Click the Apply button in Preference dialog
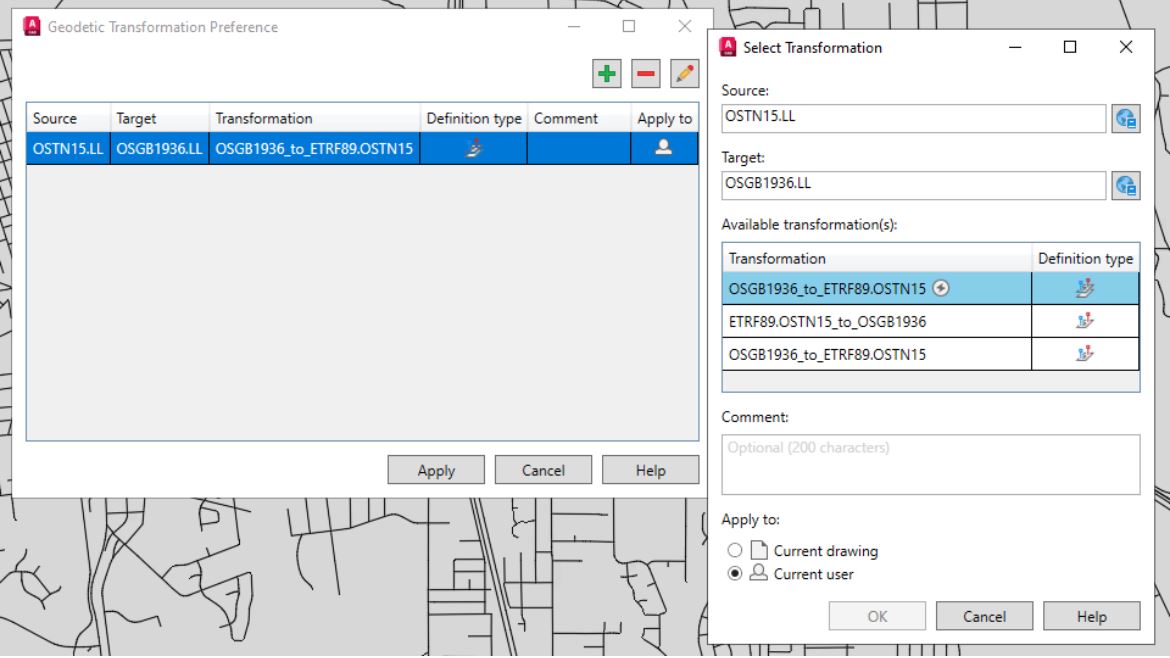Viewport: 1170px width, 658px height. click(x=436, y=470)
